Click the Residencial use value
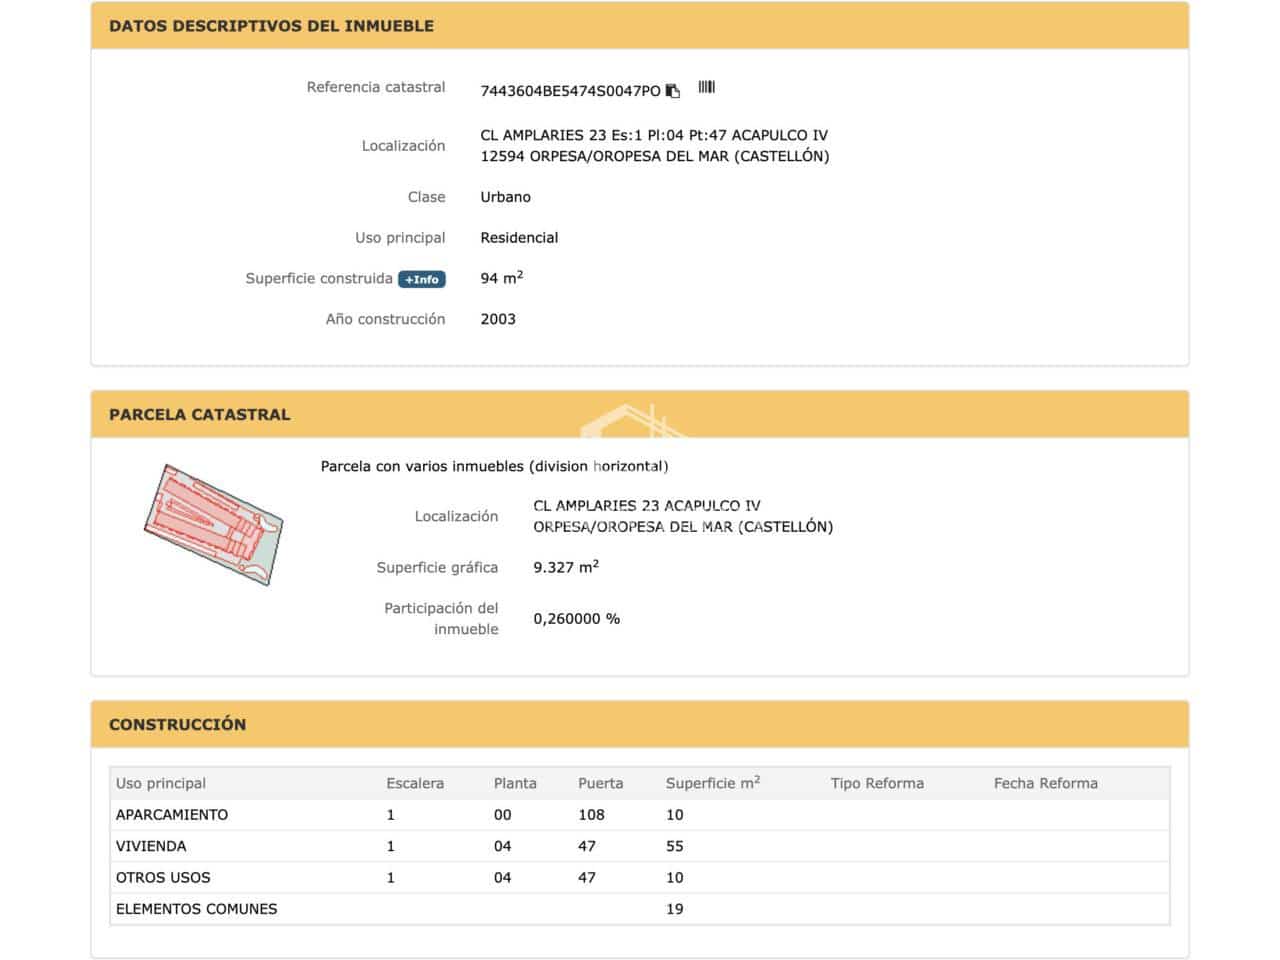 (x=519, y=238)
